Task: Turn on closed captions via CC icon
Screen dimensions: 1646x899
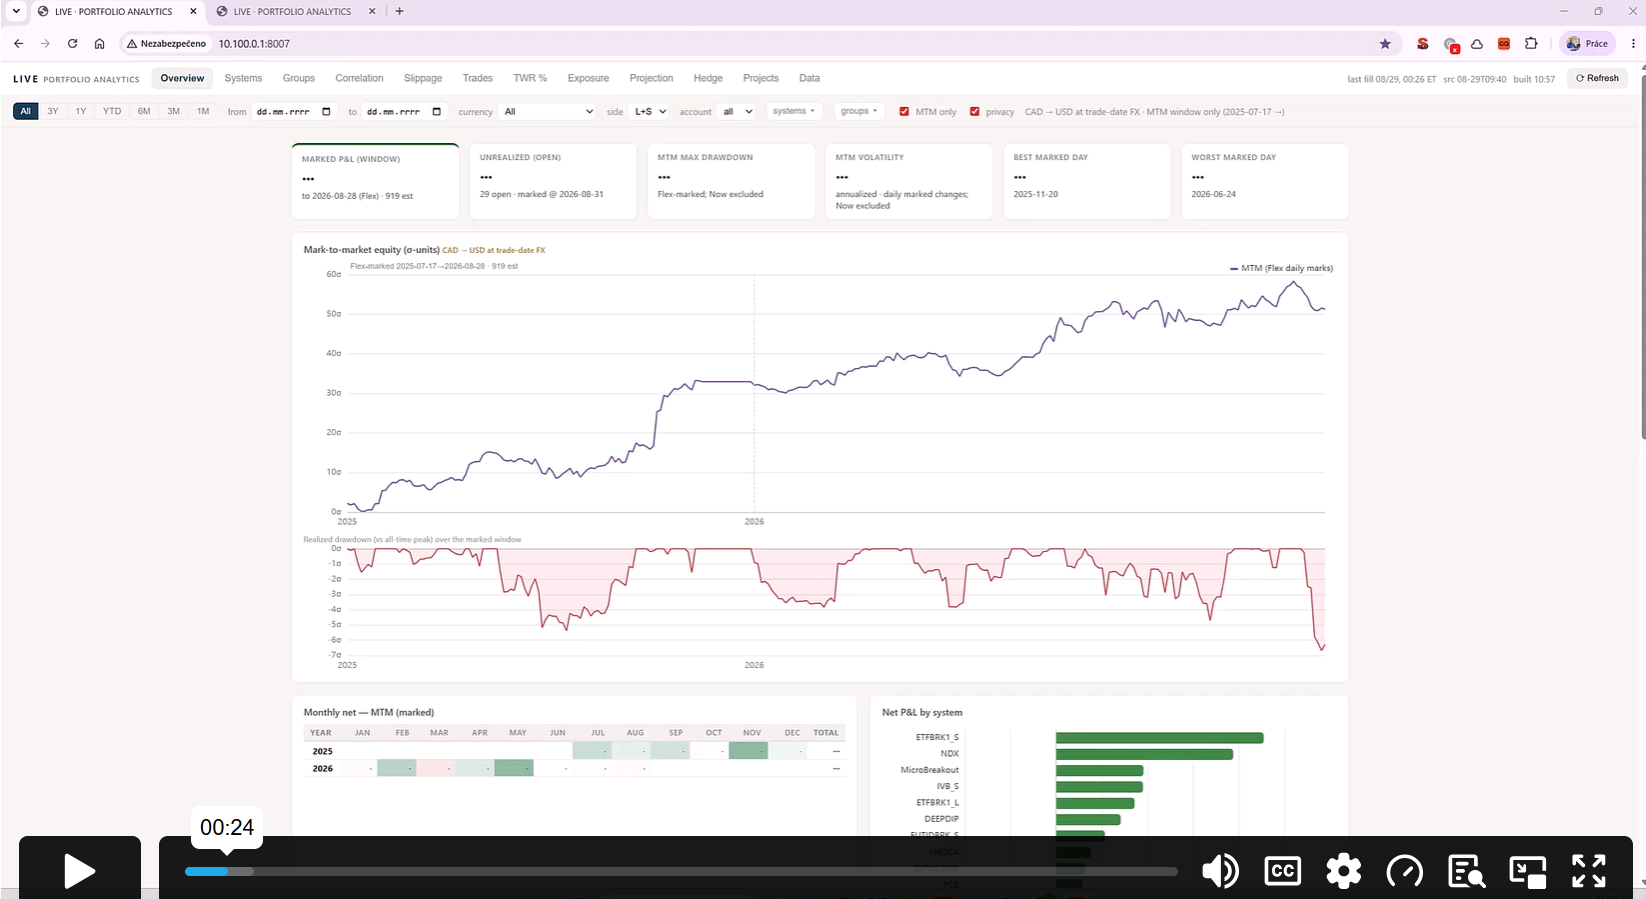Action: 1282,871
